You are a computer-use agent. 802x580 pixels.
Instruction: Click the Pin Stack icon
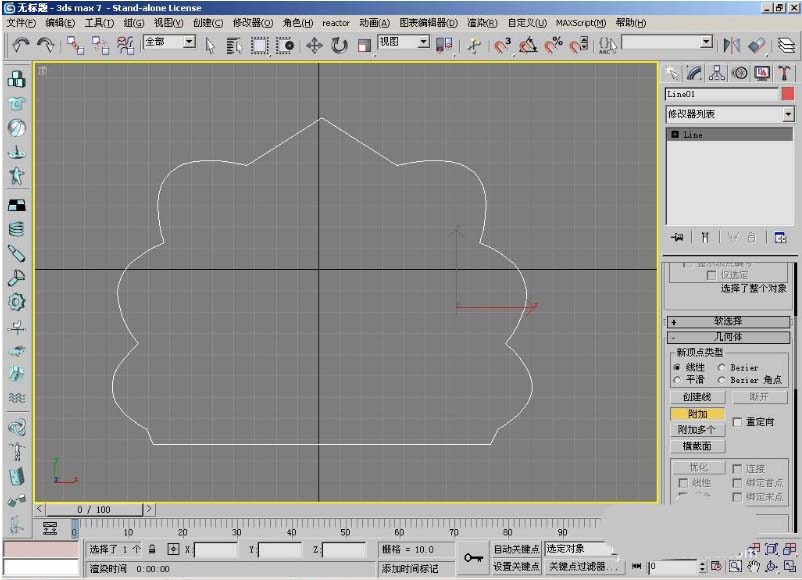click(x=678, y=238)
